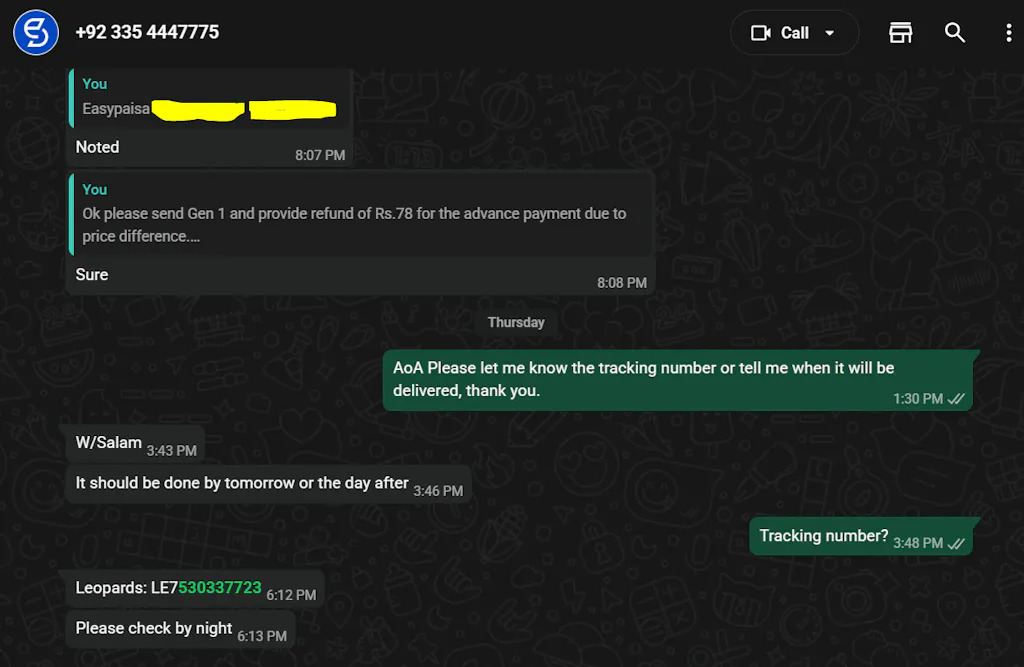Open the contact's profile picture avatar
Viewport: 1024px width, 667px height.
pos(36,33)
